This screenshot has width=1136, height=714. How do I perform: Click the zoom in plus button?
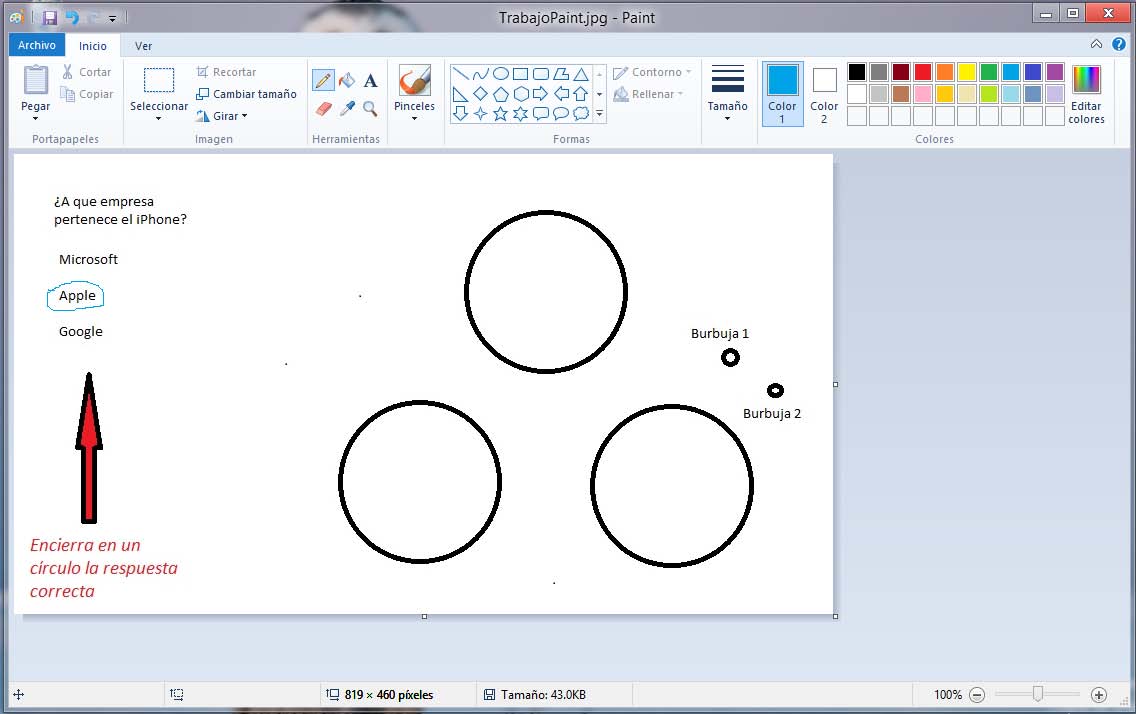(x=1098, y=694)
